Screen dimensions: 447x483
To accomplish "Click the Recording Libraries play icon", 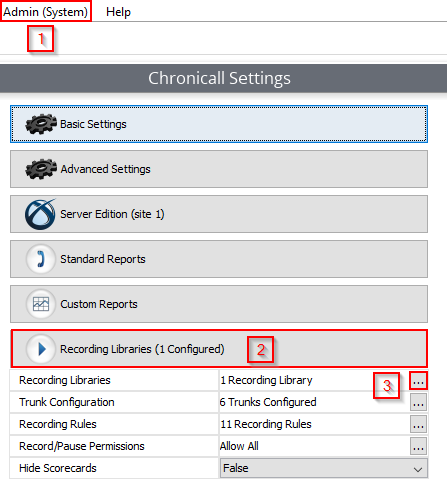I will click(41, 349).
